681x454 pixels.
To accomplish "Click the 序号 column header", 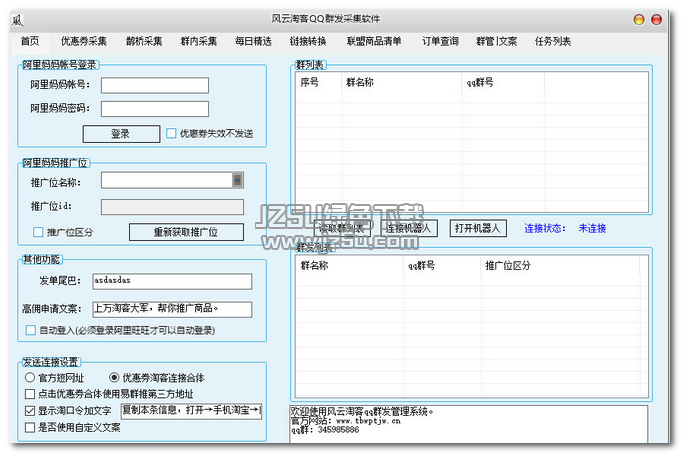I will tap(309, 82).
